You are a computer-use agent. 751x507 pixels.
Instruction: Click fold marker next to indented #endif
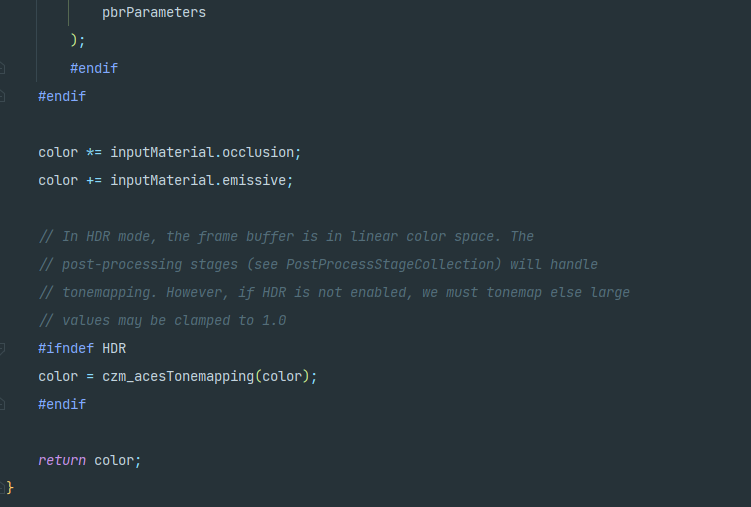[x=2, y=68]
